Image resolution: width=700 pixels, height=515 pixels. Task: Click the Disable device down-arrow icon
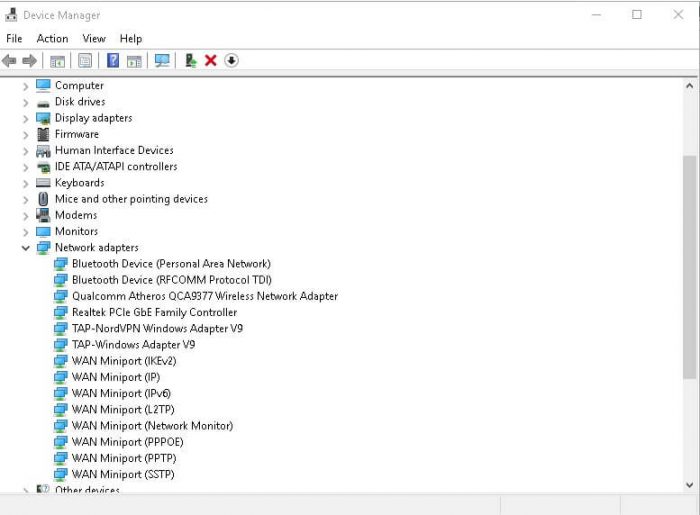[231, 60]
